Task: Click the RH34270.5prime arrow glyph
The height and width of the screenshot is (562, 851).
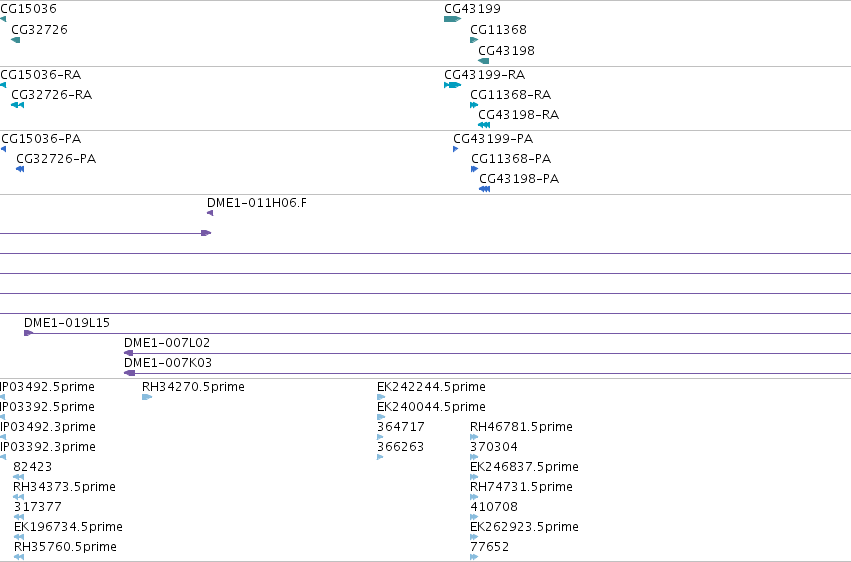Action: tap(147, 397)
